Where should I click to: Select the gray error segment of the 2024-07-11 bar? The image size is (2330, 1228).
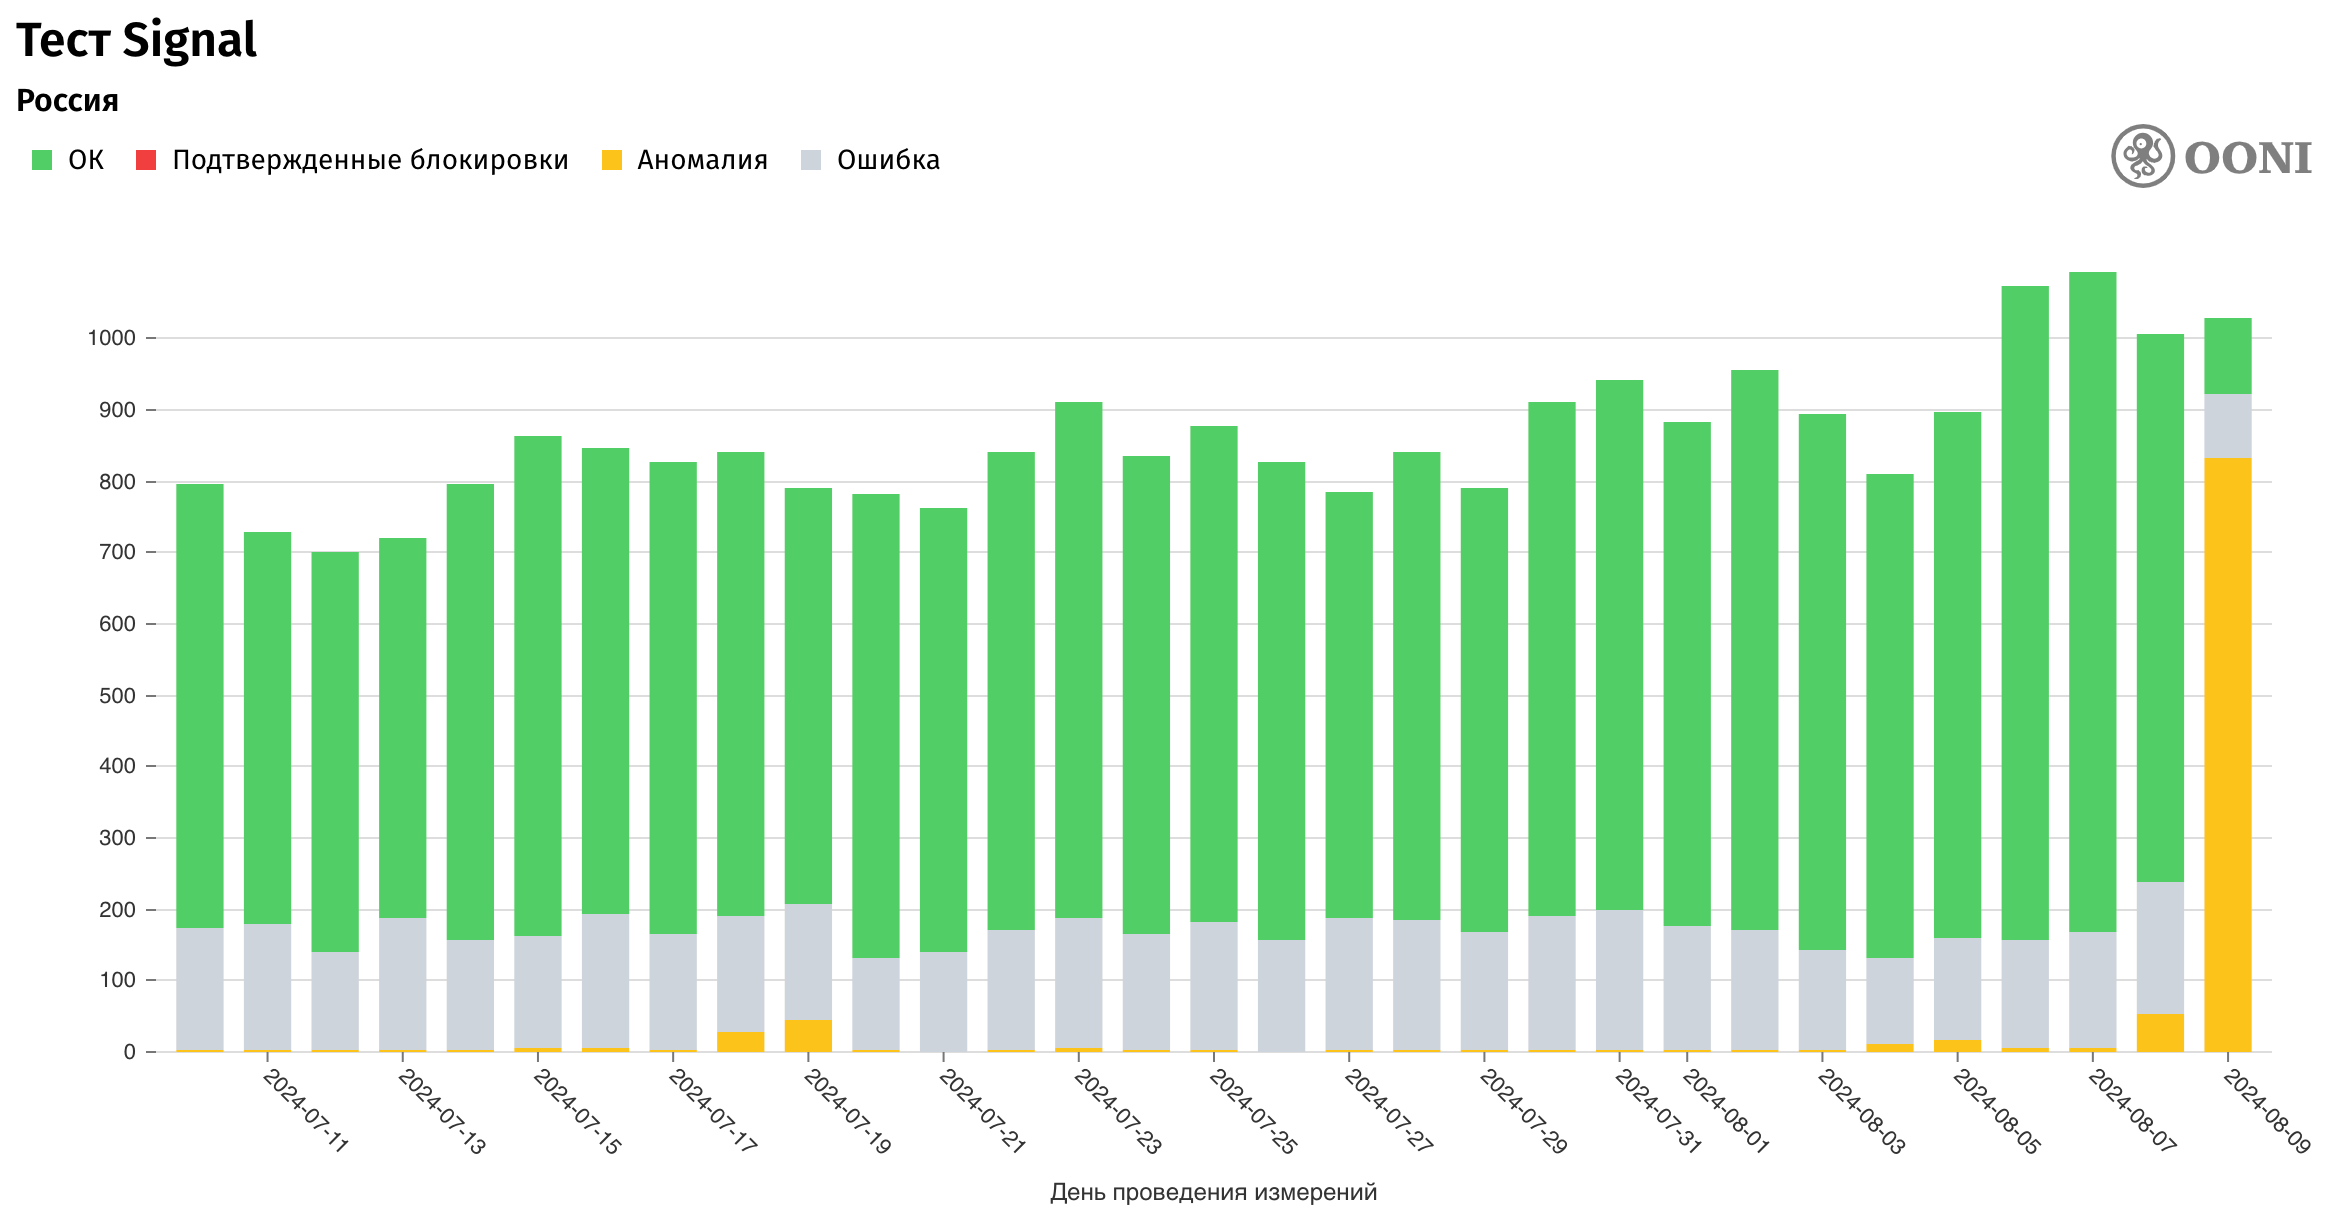point(267,987)
